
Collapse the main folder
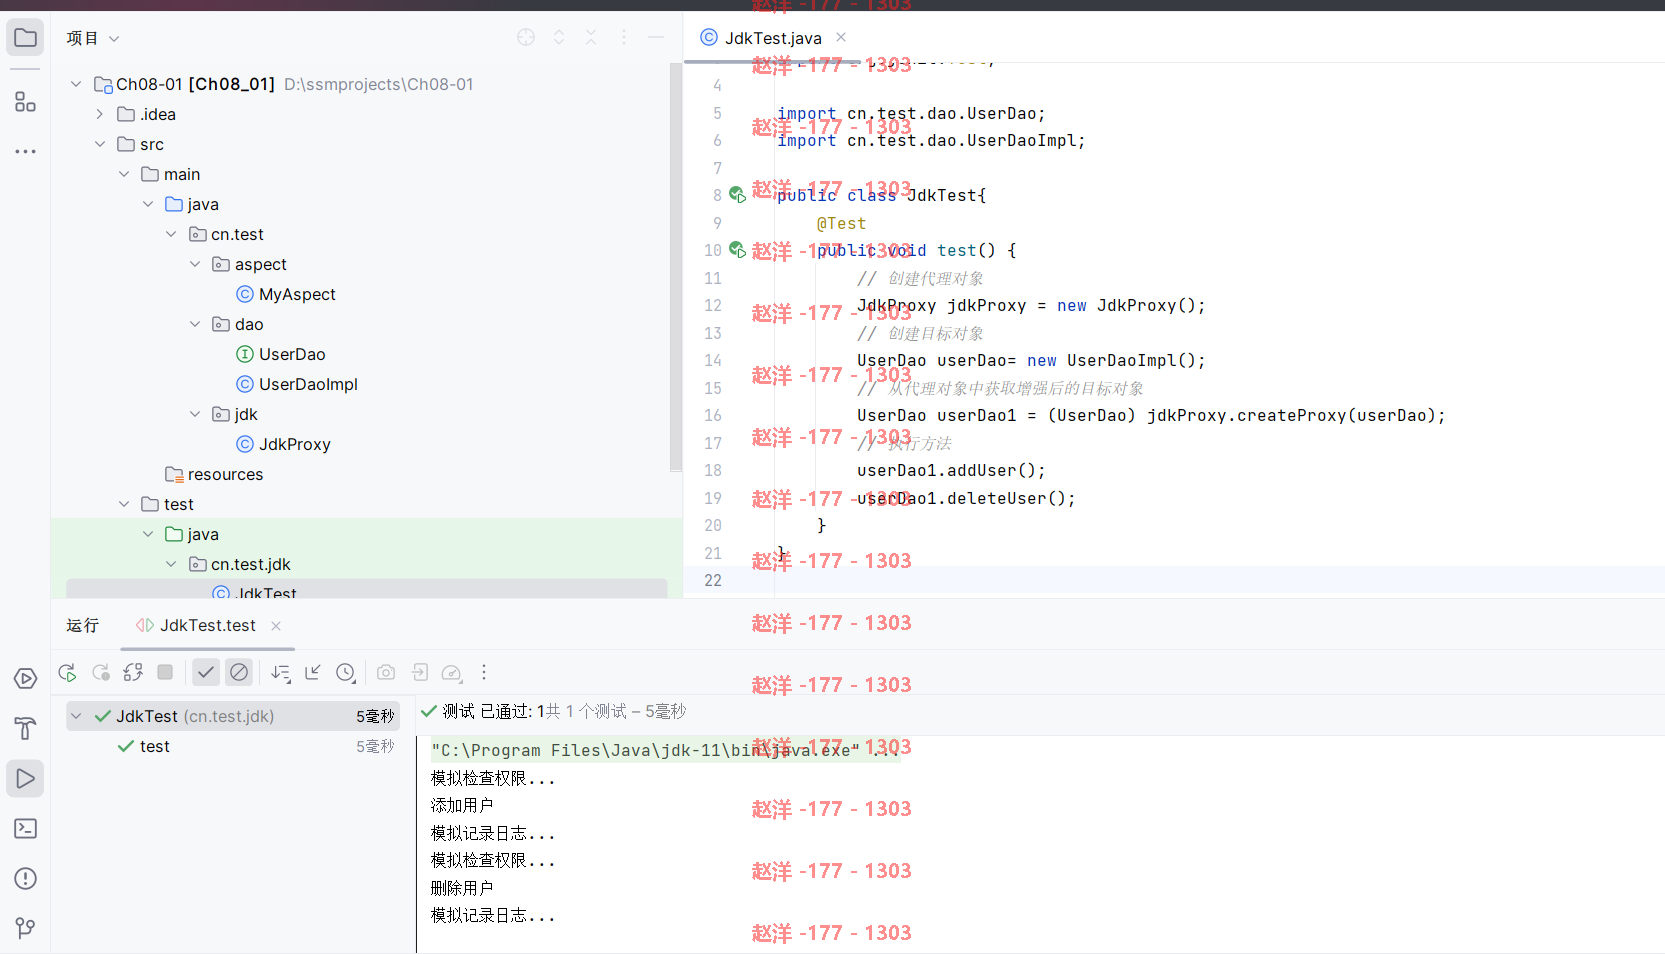123,174
